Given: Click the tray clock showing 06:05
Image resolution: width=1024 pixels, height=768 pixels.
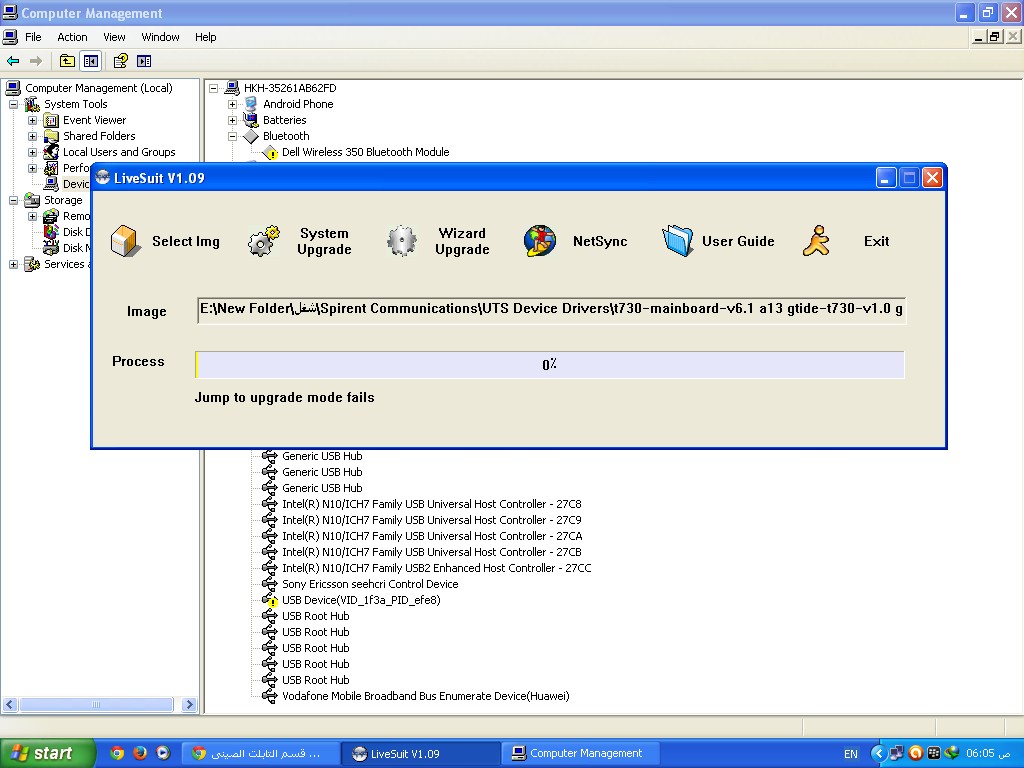Looking at the screenshot, I should coord(988,754).
